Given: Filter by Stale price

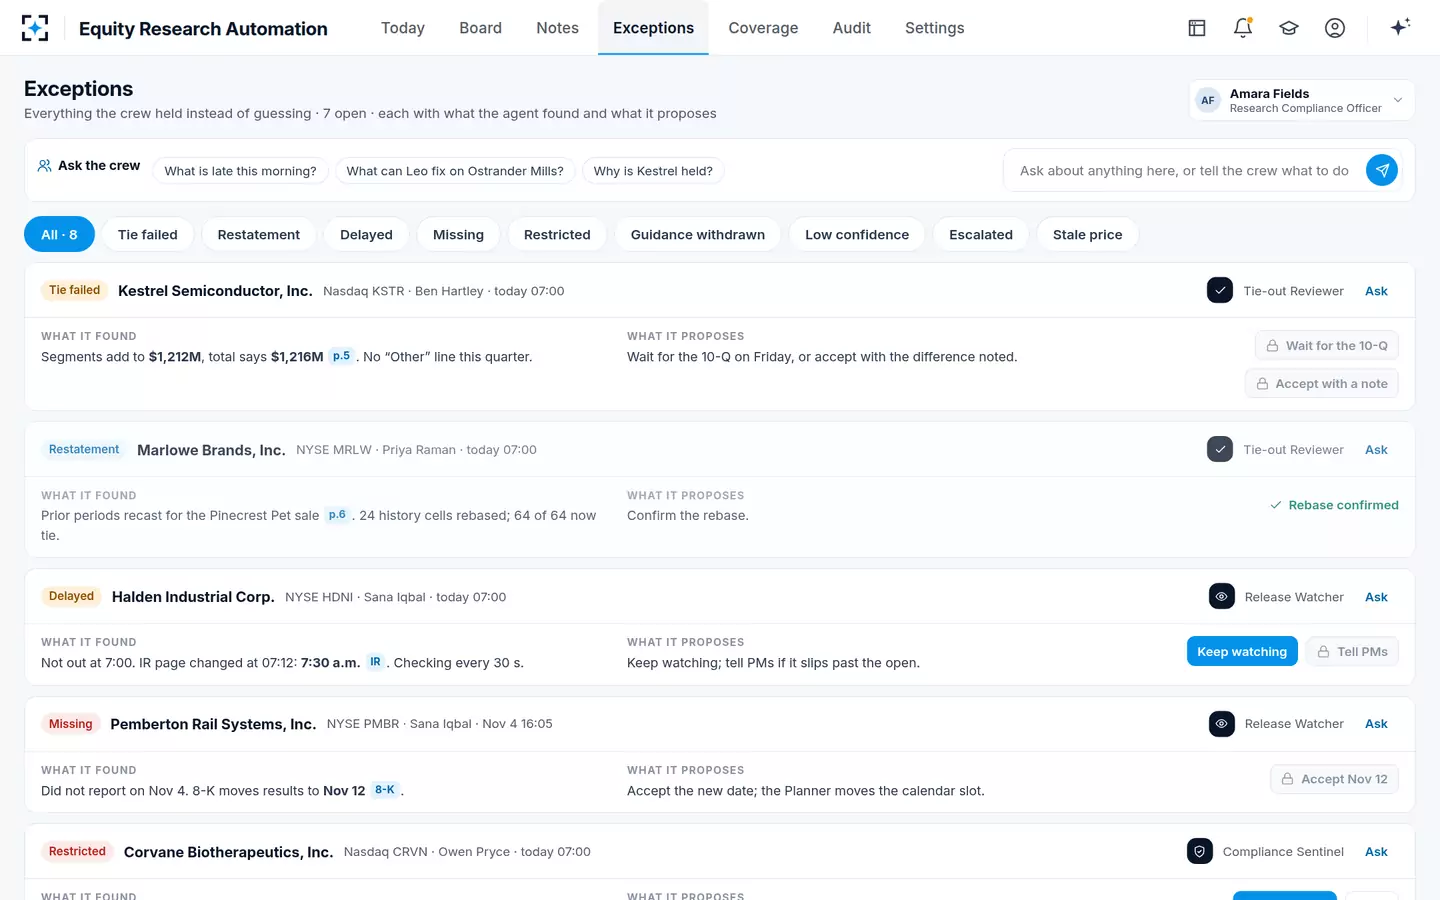Looking at the screenshot, I should coord(1088,234).
